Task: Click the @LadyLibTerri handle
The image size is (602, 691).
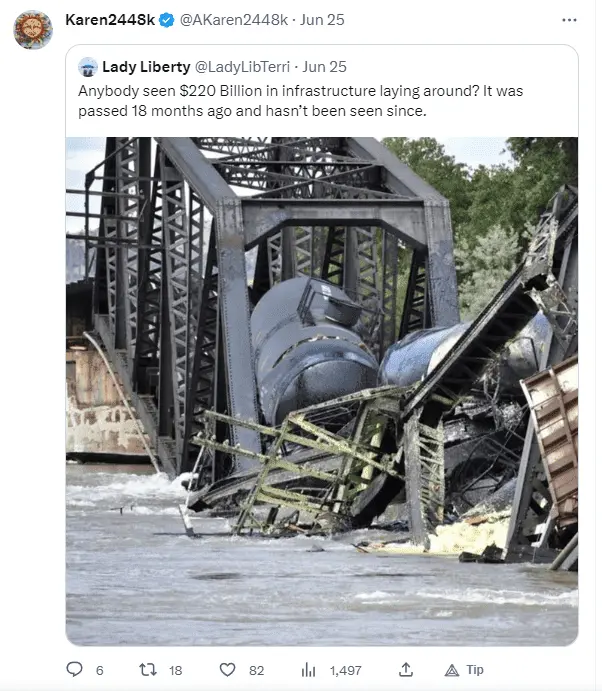Action: pos(242,67)
